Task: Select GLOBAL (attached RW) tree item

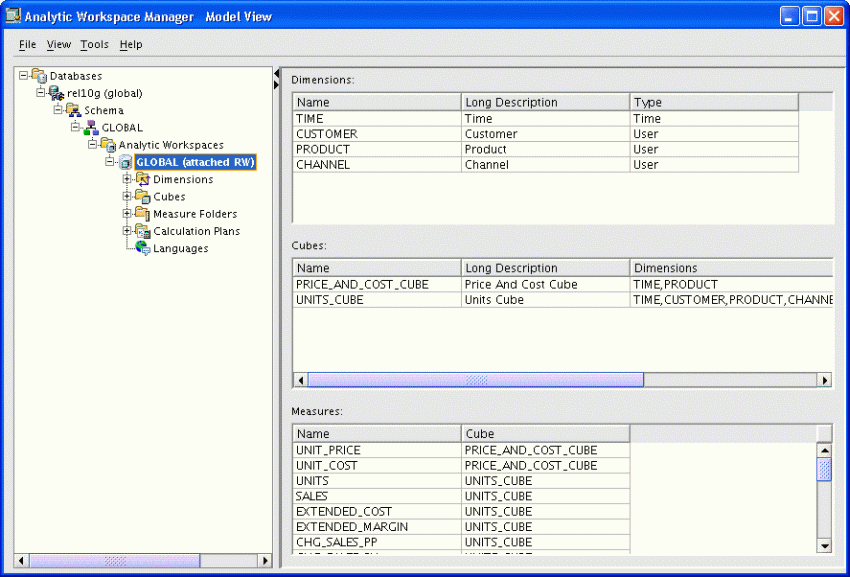Action: (195, 162)
